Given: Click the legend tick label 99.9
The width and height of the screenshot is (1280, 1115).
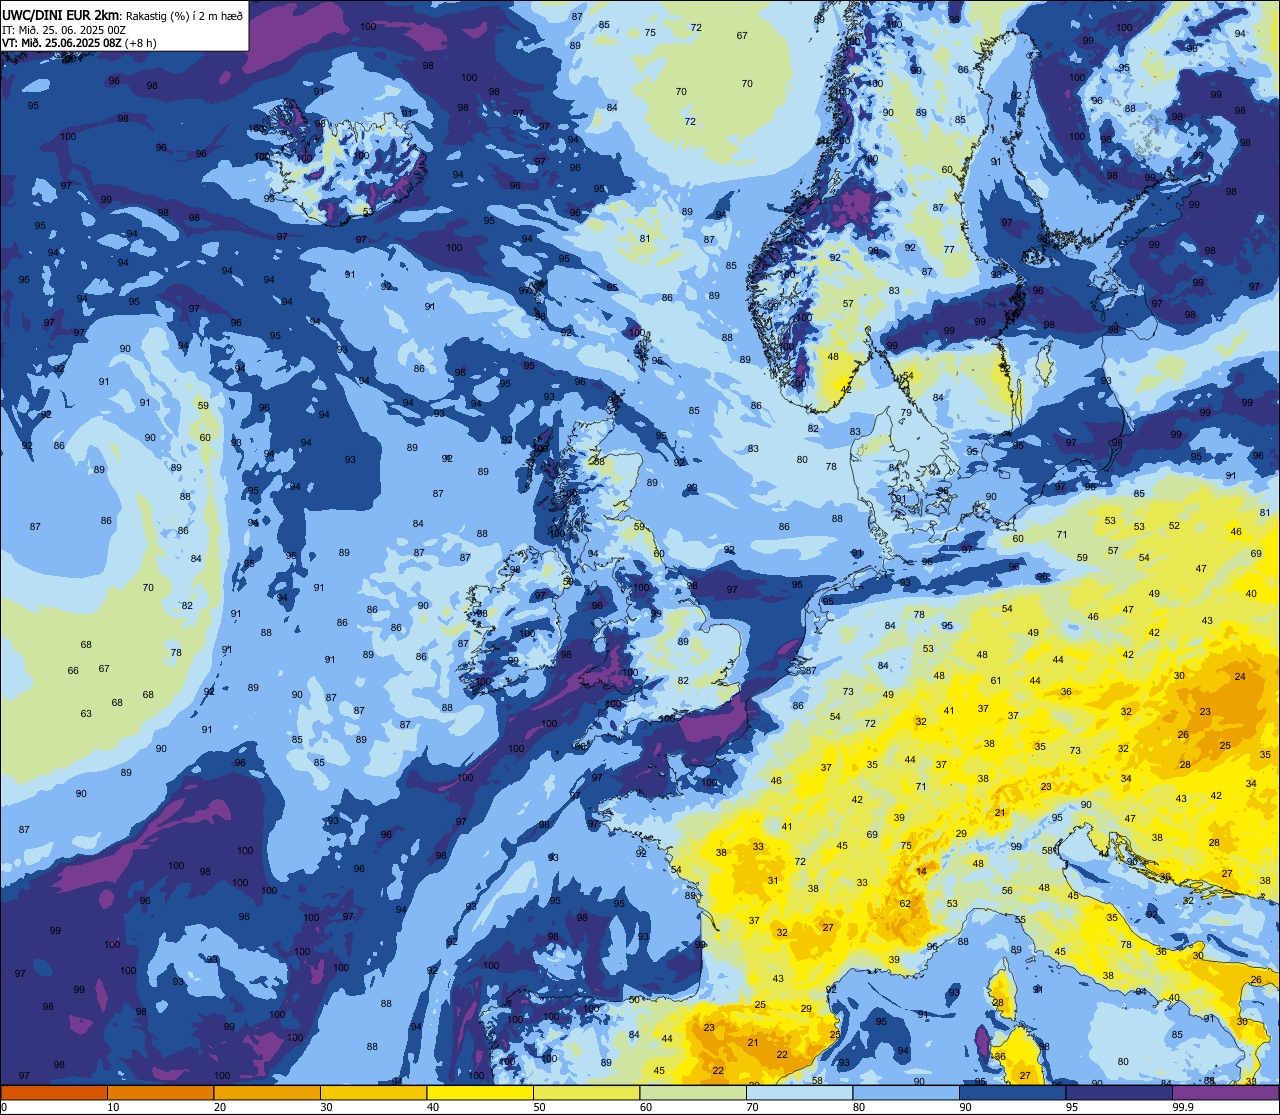Looking at the screenshot, I should (1183, 1107).
